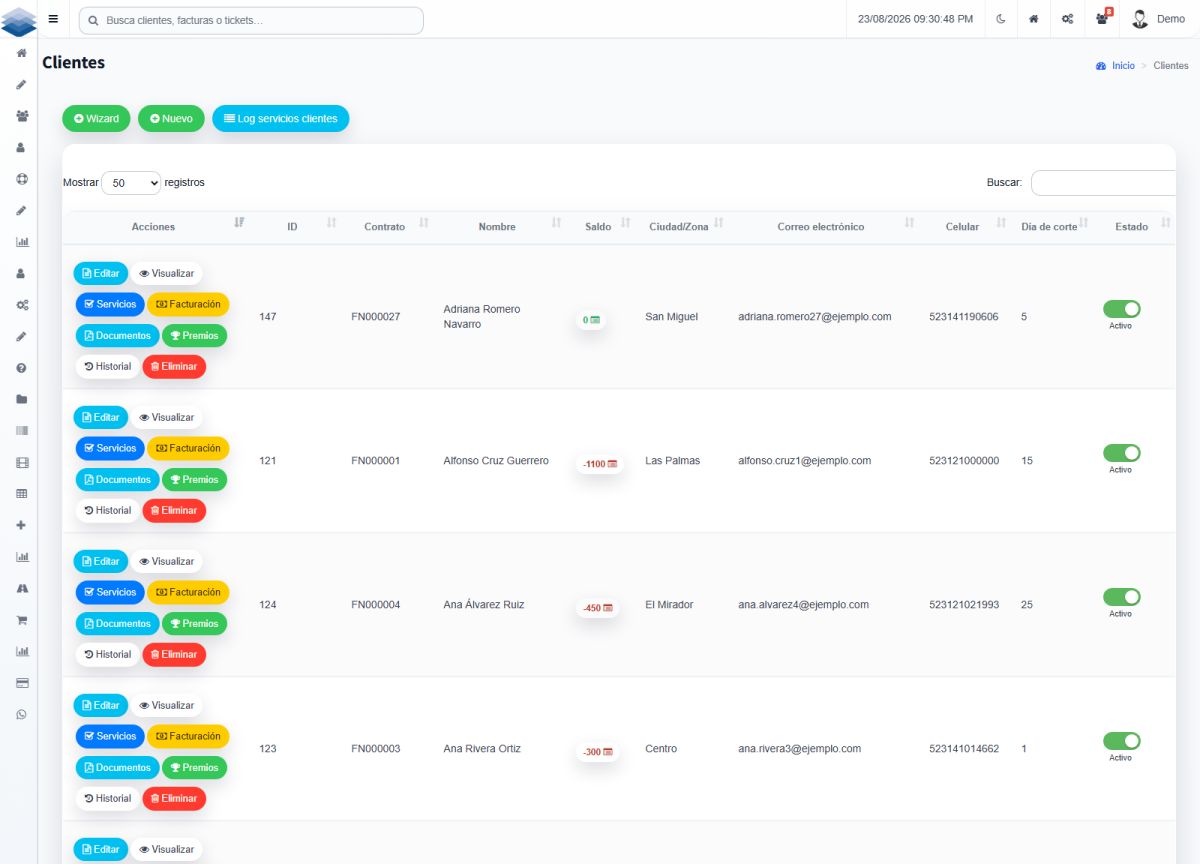The width and height of the screenshot is (1200, 864).
Task: Open the question mark help icon in sidebar
Action: coord(21,368)
